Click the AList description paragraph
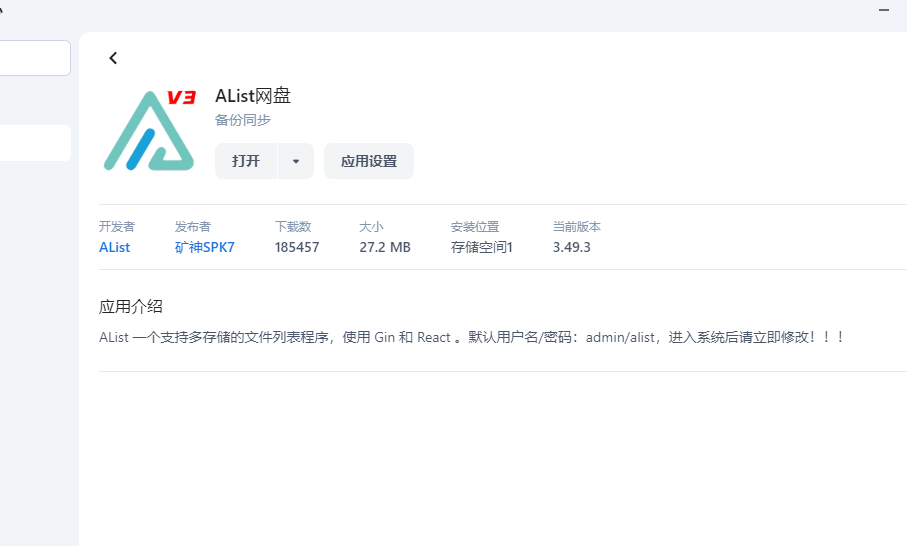Viewport: 907px width, 546px height. [471, 337]
